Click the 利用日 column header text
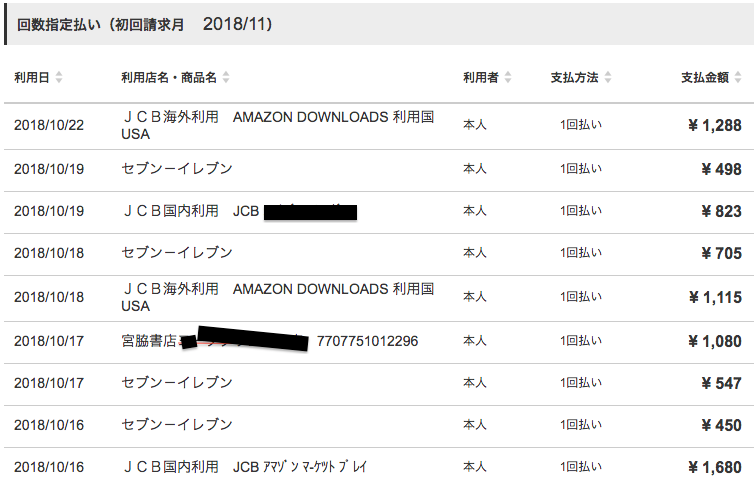754x481 pixels. click(32, 77)
